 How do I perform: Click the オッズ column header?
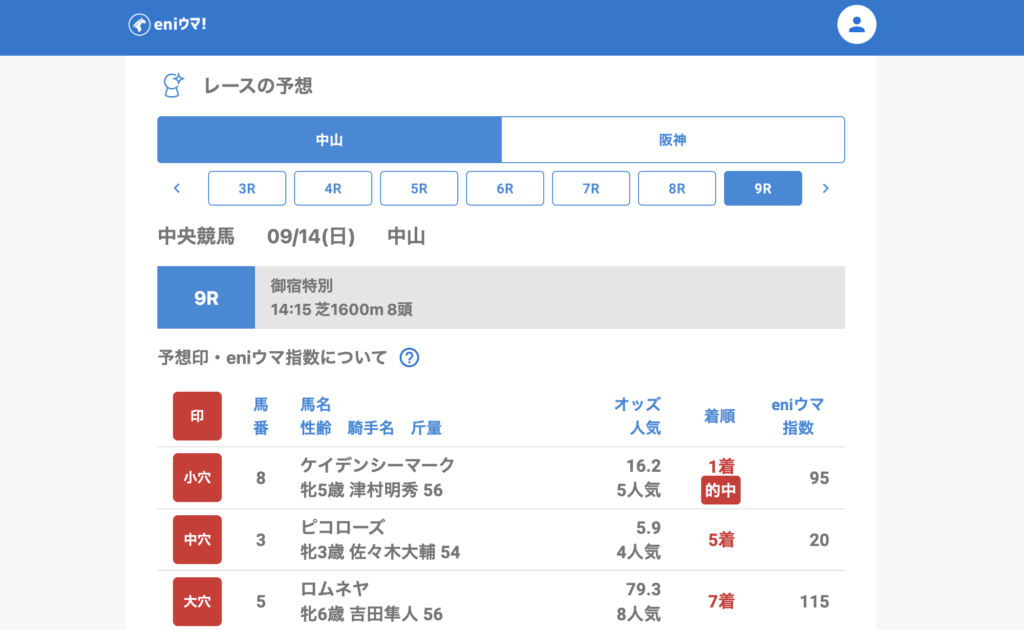click(x=637, y=405)
